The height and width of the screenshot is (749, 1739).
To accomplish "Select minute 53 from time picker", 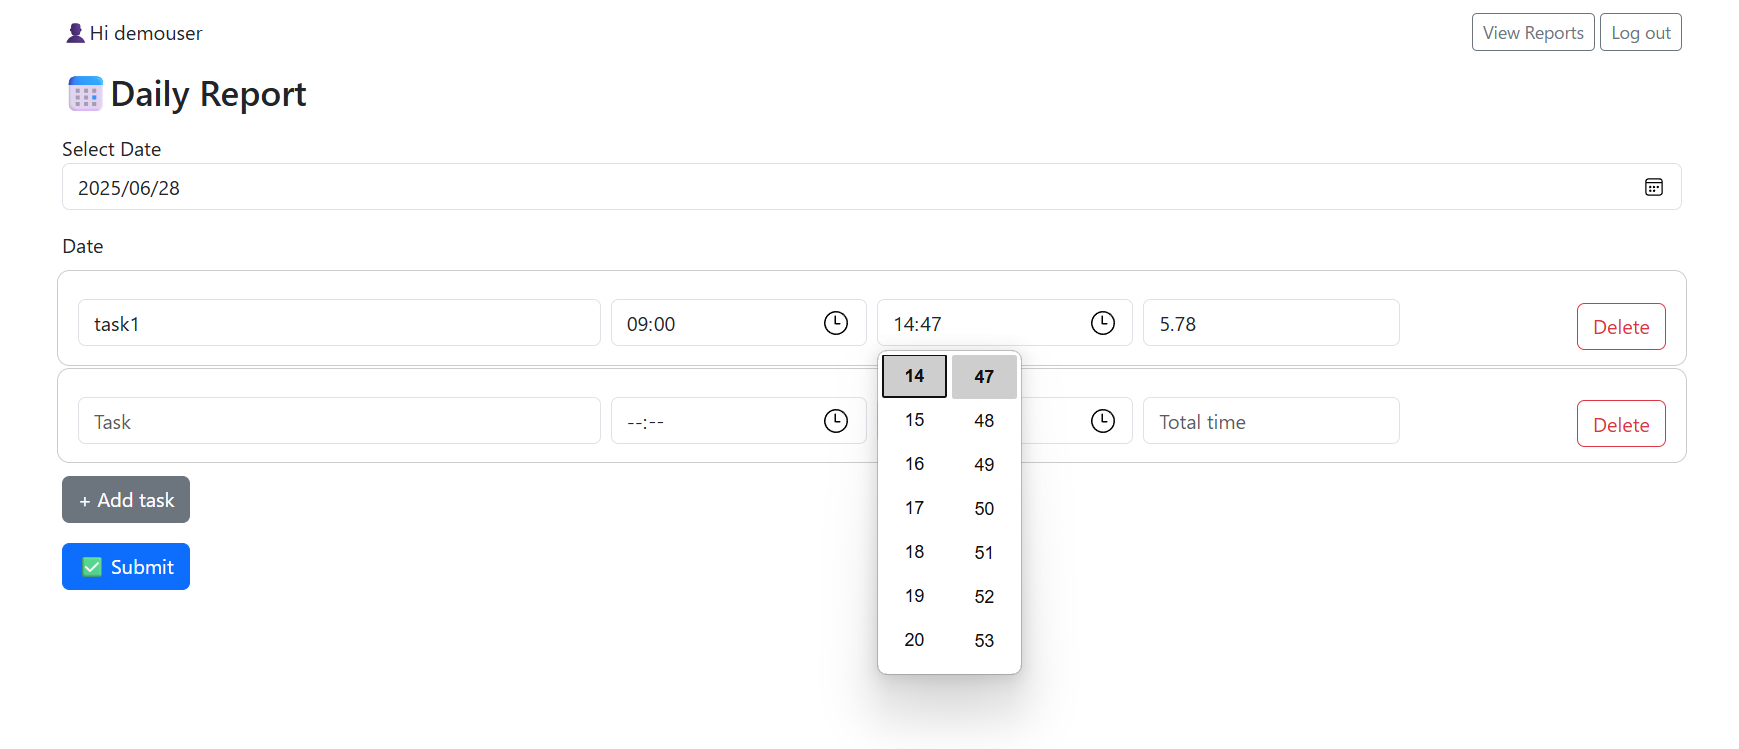I will 984,640.
